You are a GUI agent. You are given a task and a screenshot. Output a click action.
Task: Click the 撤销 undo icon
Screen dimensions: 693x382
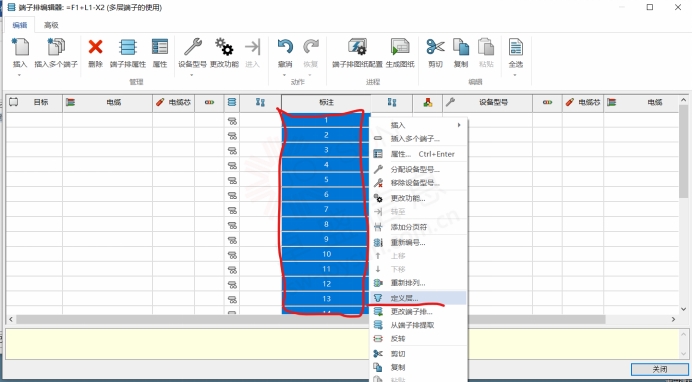pos(285,47)
